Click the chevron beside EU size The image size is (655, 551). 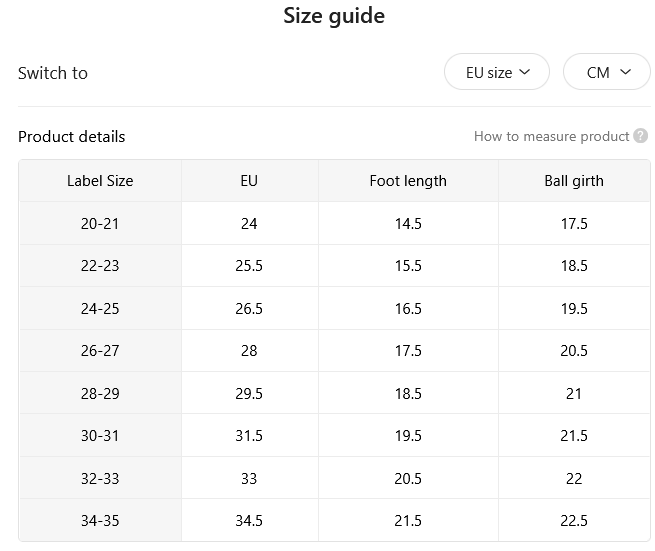[x=525, y=72]
